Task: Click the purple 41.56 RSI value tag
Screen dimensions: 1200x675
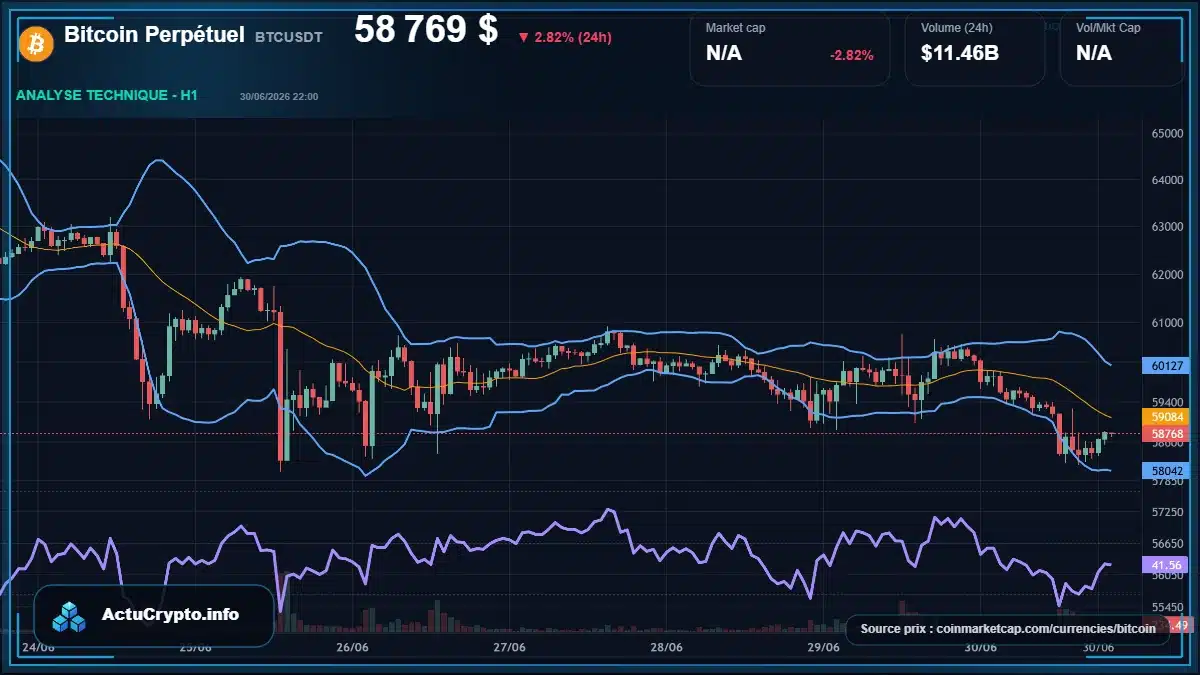Action: (1167, 565)
